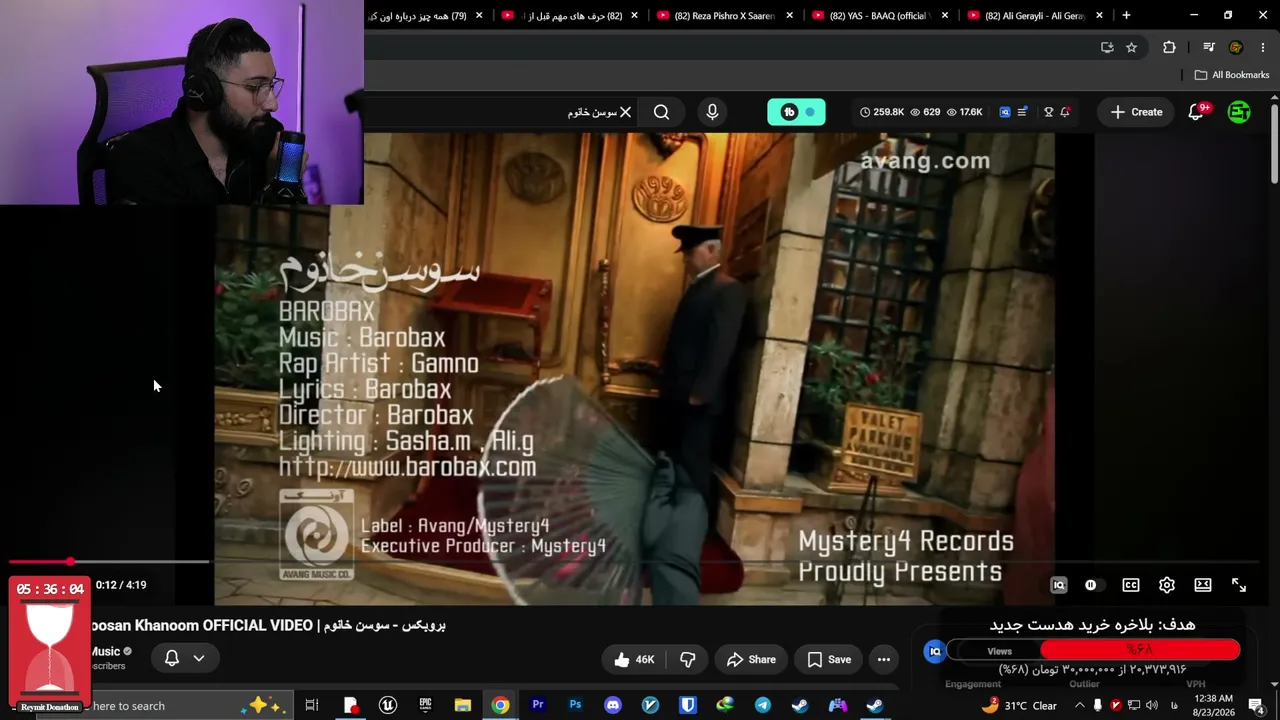Open the Chrome profile avatar
Image resolution: width=1280 pixels, height=720 pixels.
point(1236,47)
